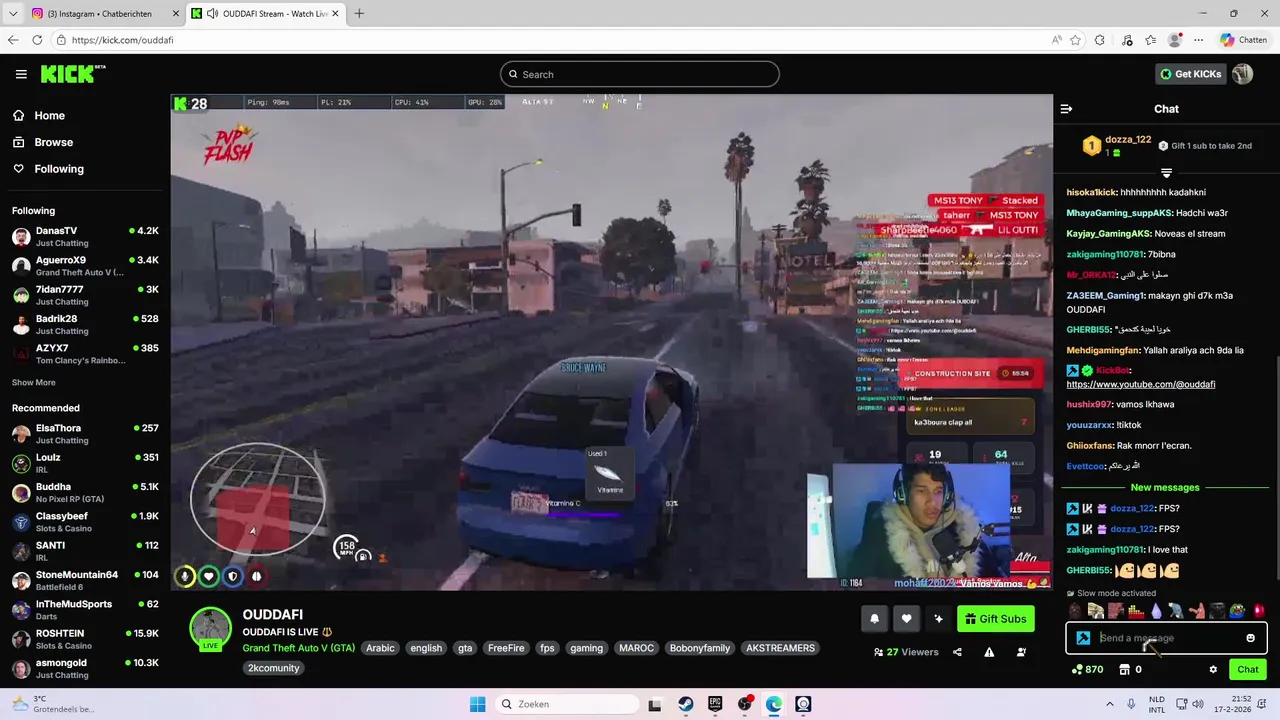Open a new browser tab
1280x720 pixels.
359,14
